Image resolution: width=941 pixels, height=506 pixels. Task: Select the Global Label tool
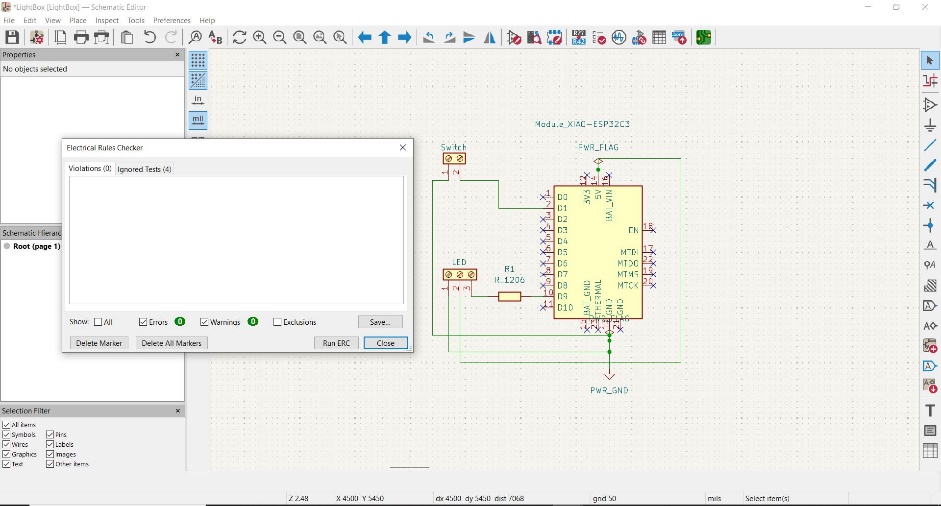click(930, 306)
